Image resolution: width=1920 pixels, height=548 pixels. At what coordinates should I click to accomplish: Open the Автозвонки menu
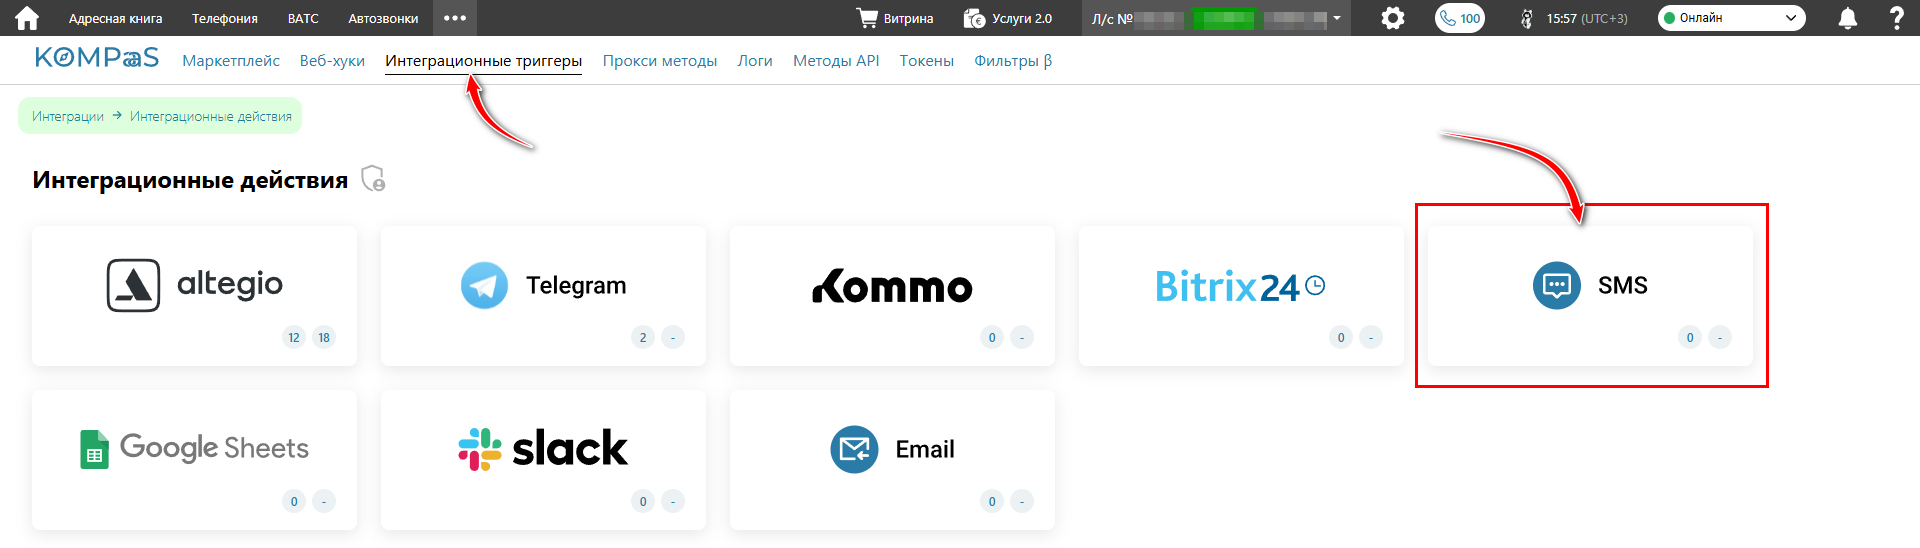coord(383,18)
